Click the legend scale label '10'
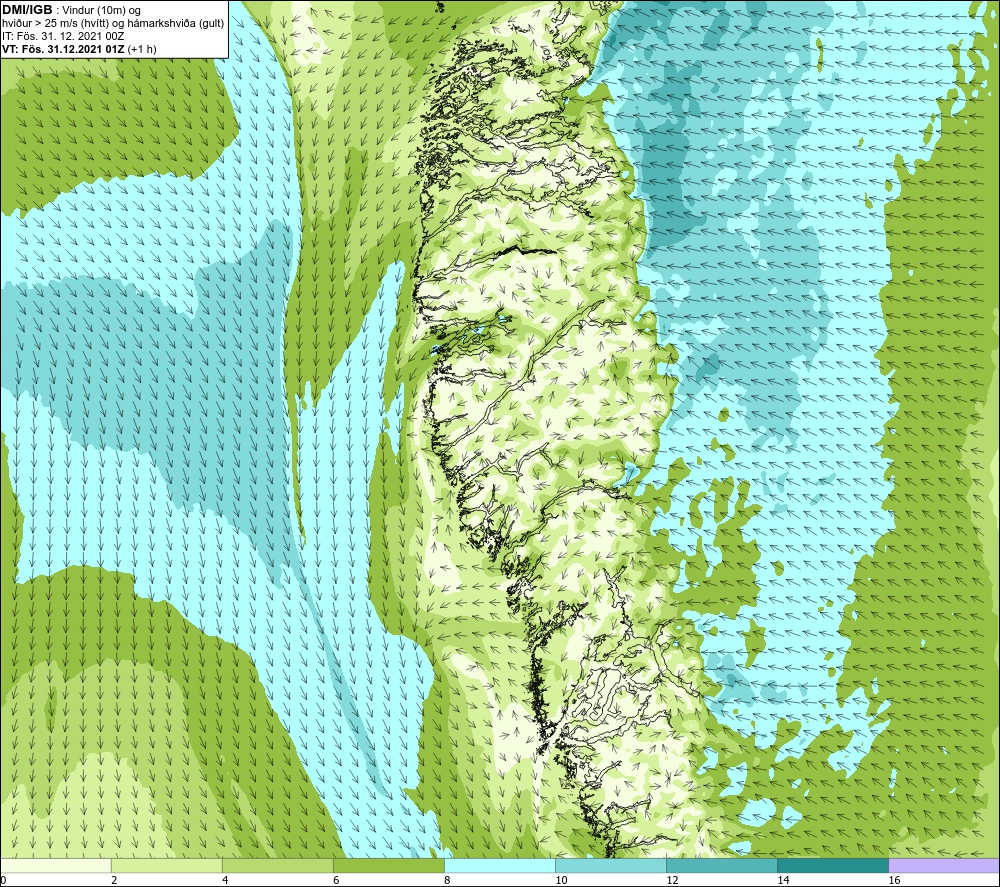This screenshot has width=1000, height=887. point(561,880)
